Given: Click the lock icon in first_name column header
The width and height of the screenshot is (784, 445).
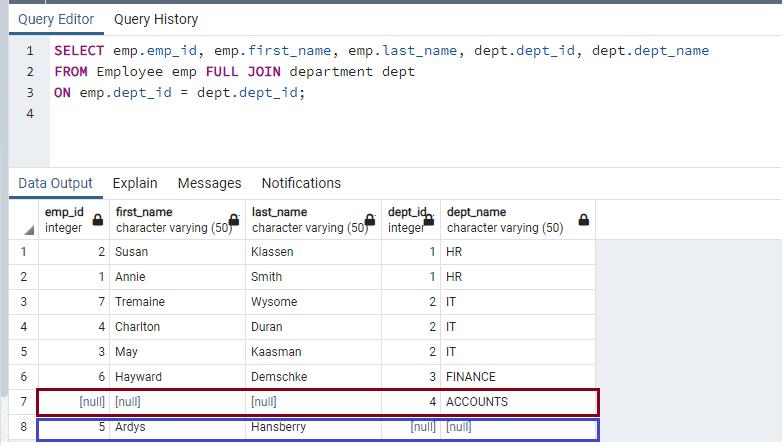Looking at the screenshot, I should (235, 220).
